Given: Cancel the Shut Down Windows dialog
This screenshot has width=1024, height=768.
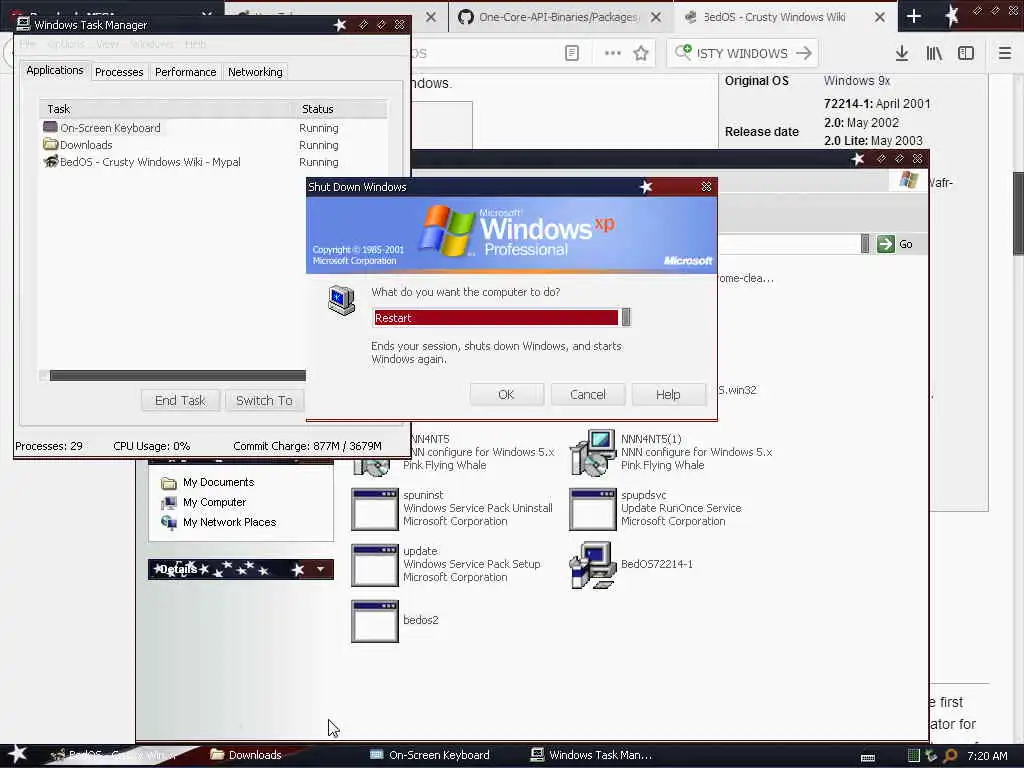Looking at the screenshot, I should 588,394.
